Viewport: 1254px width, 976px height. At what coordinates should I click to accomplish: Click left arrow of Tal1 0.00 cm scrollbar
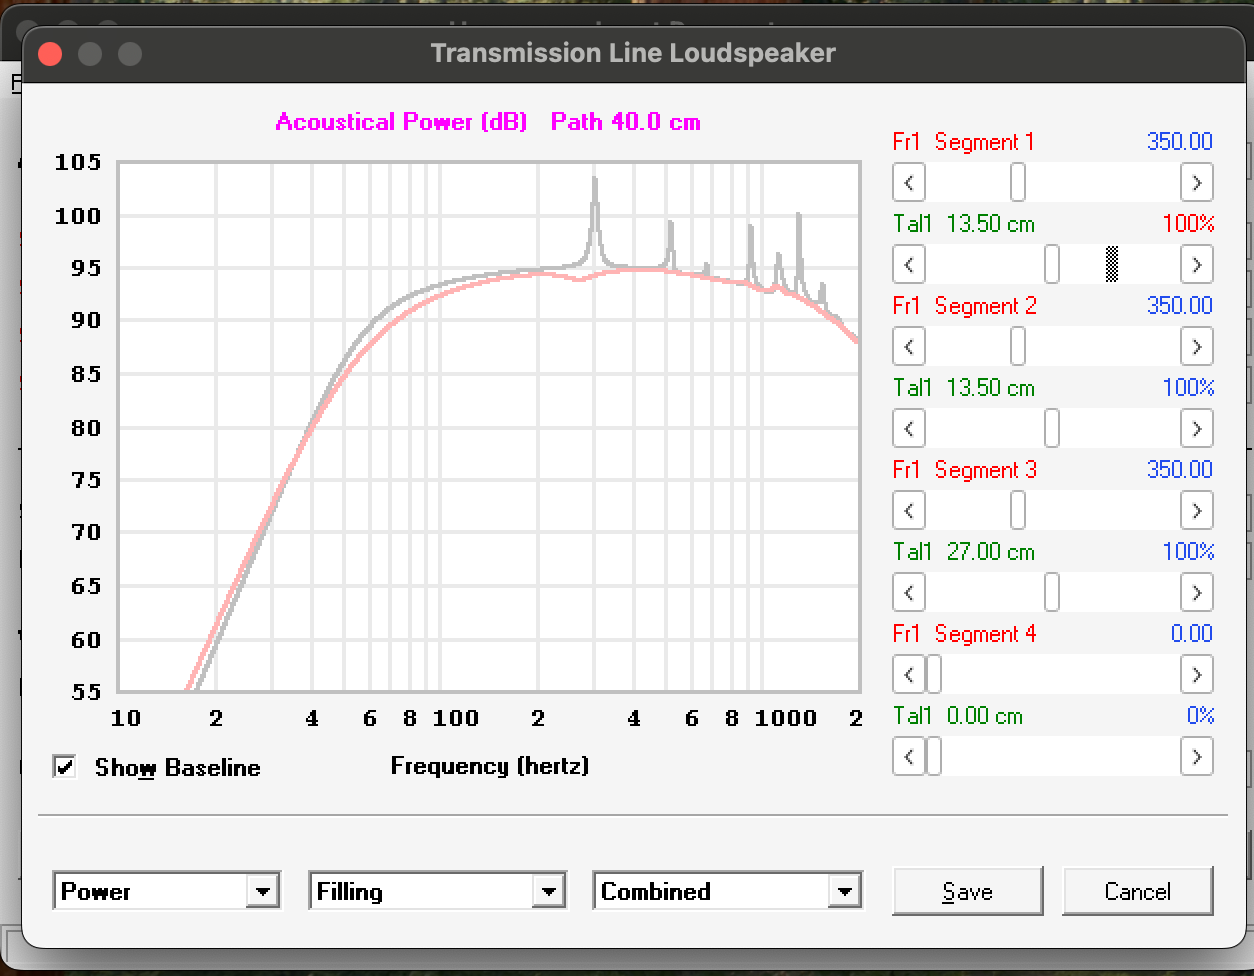[x=909, y=757]
